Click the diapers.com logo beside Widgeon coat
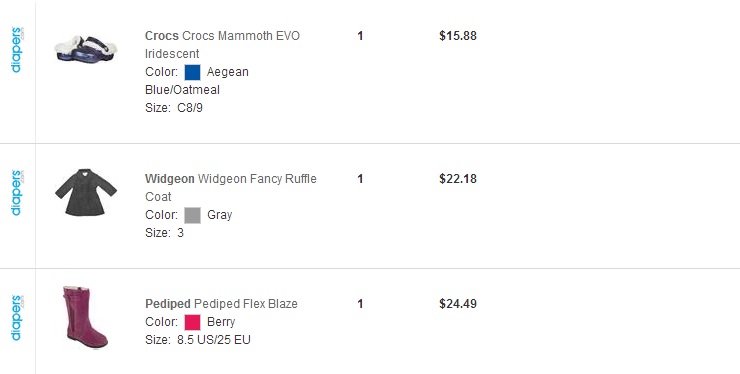 tap(17, 193)
